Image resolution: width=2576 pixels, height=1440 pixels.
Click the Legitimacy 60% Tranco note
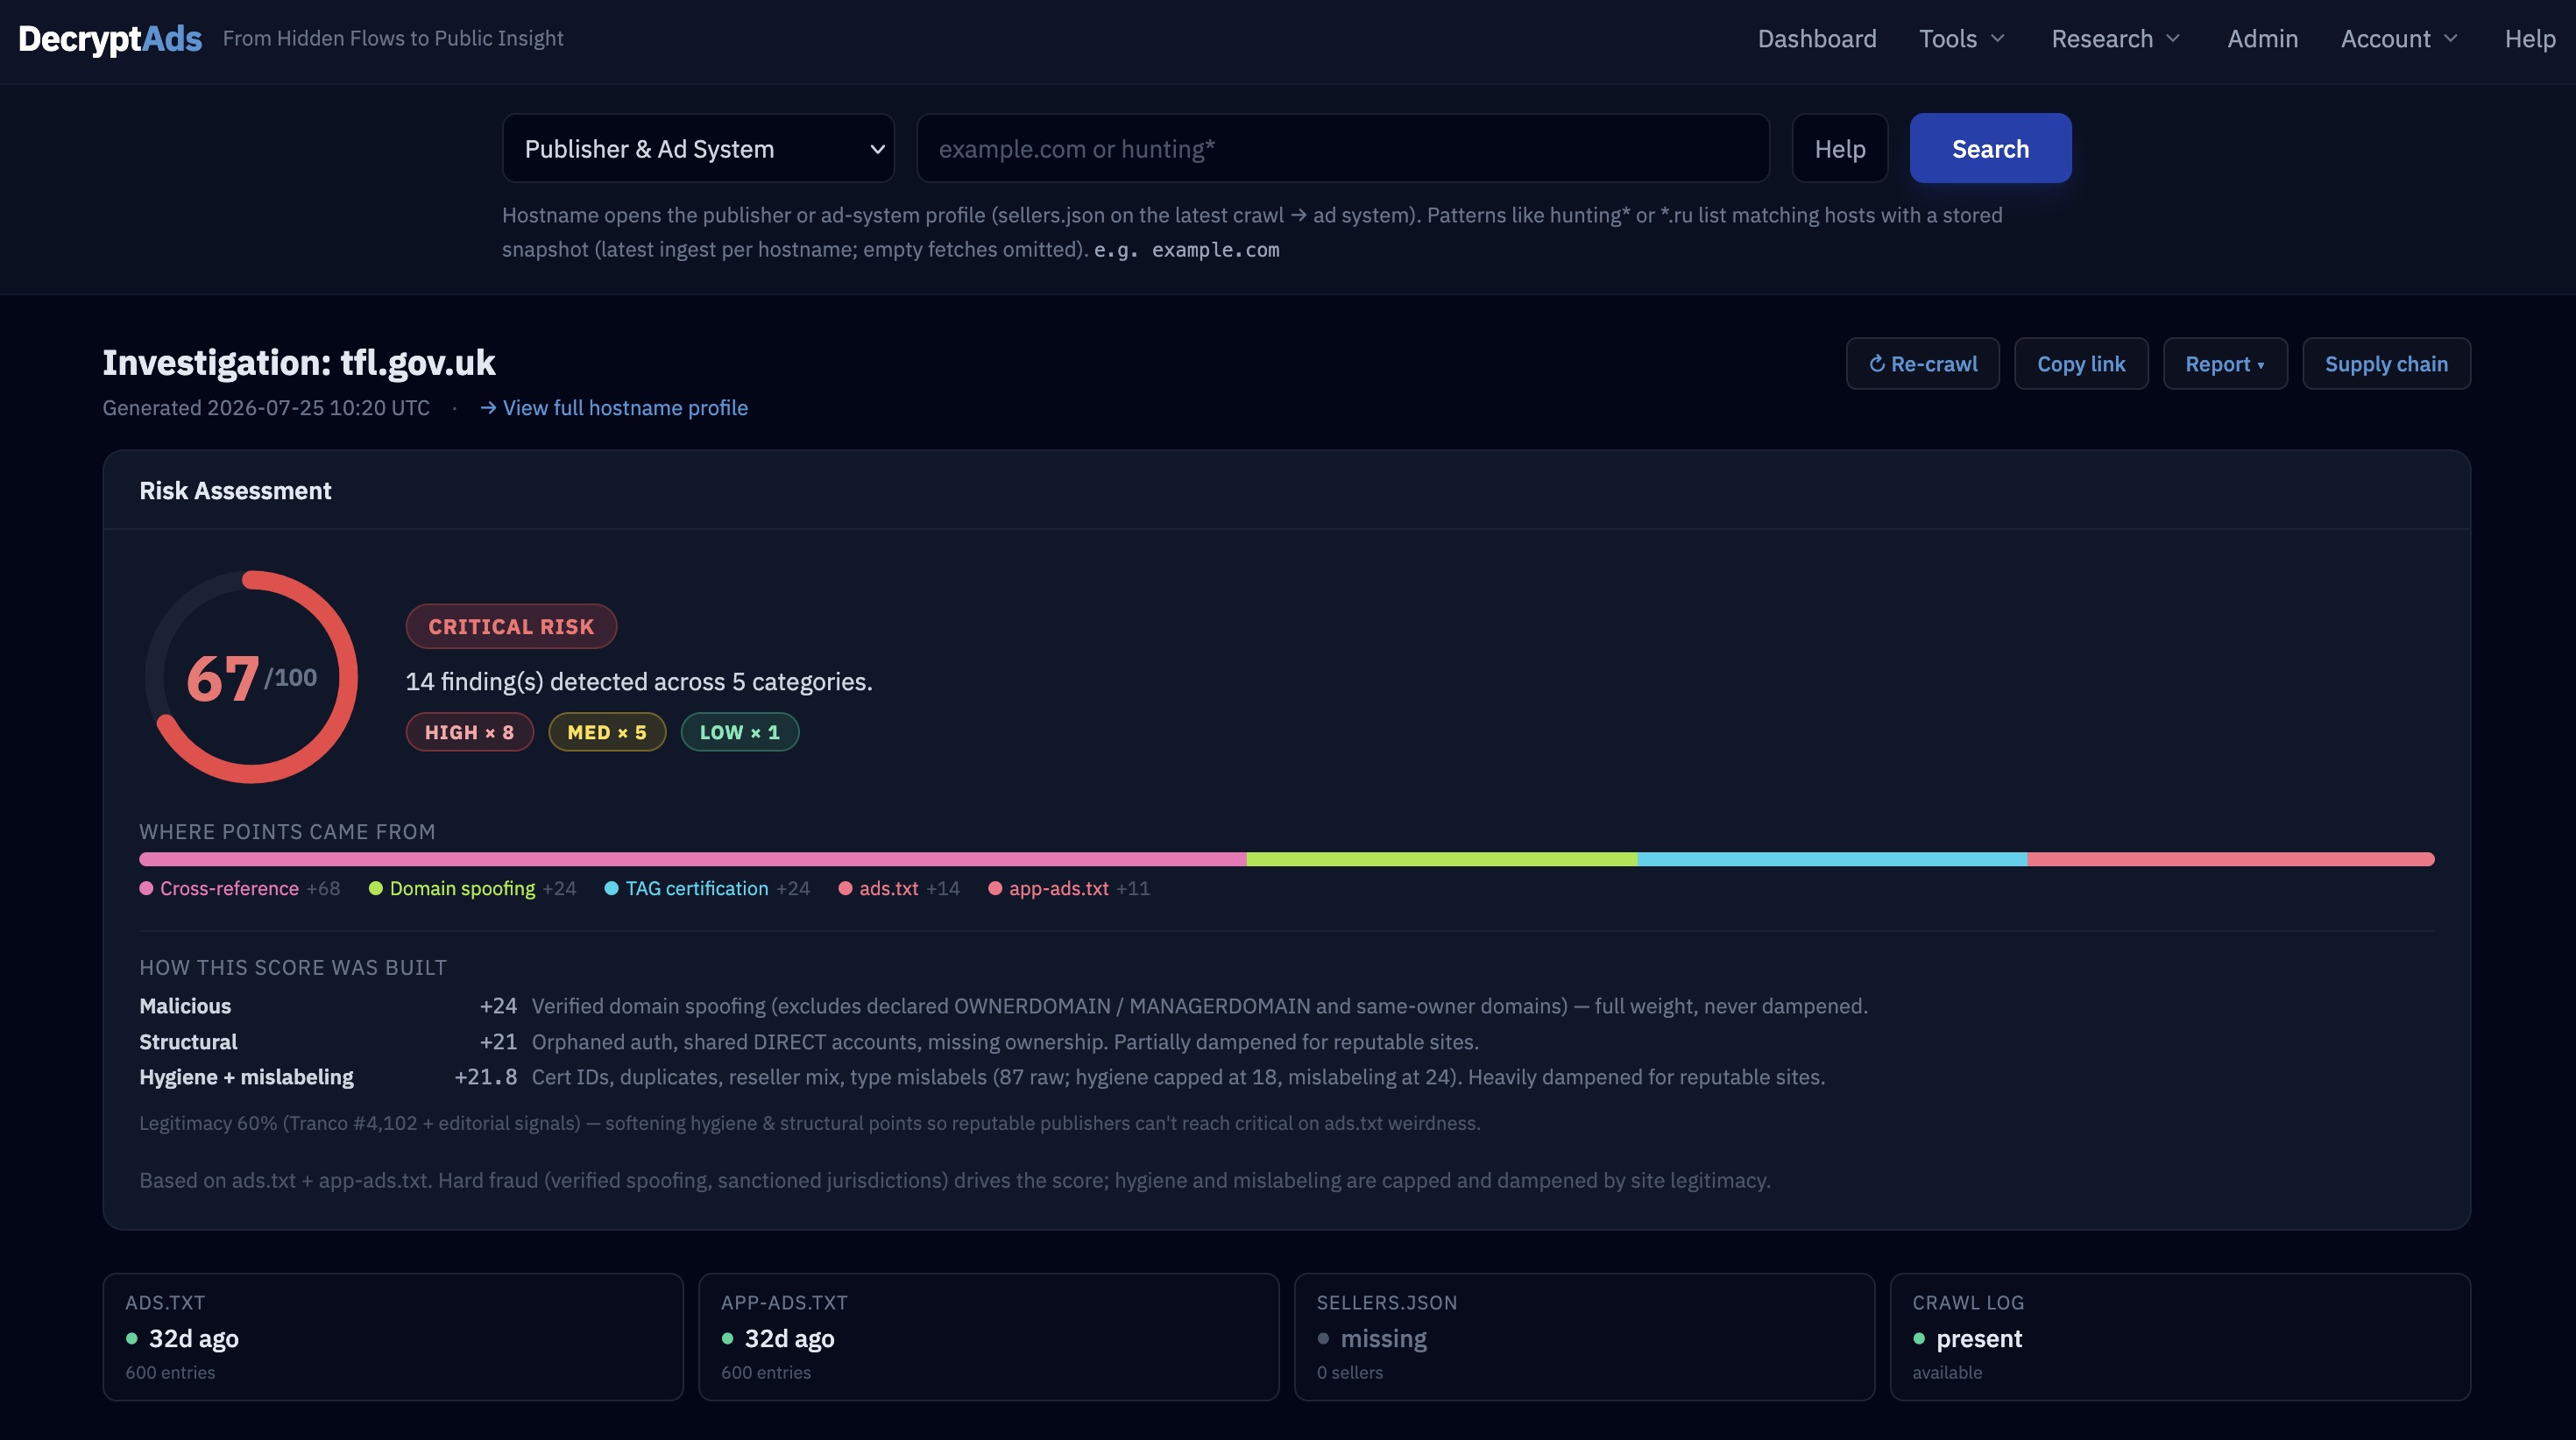pyautogui.click(x=810, y=1123)
